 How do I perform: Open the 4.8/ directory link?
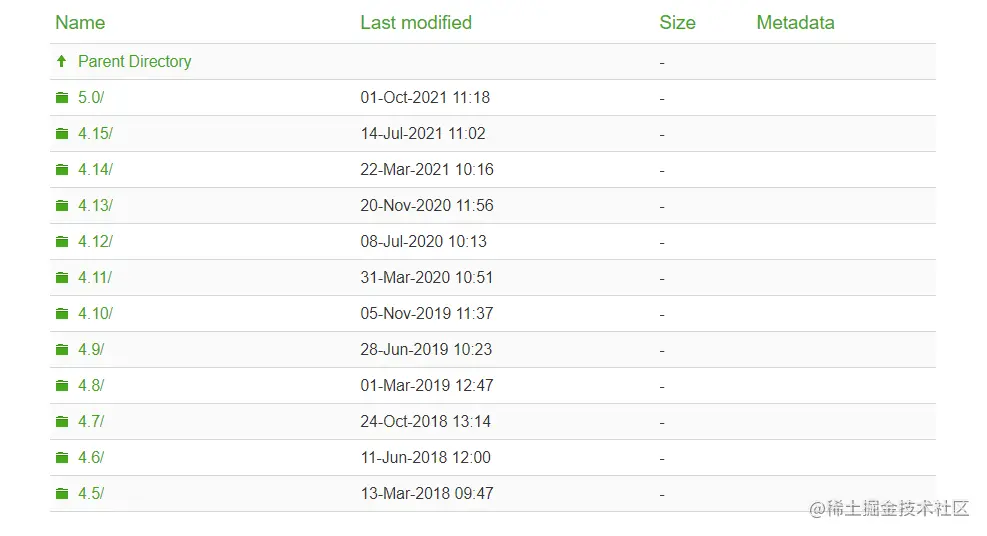91,385
